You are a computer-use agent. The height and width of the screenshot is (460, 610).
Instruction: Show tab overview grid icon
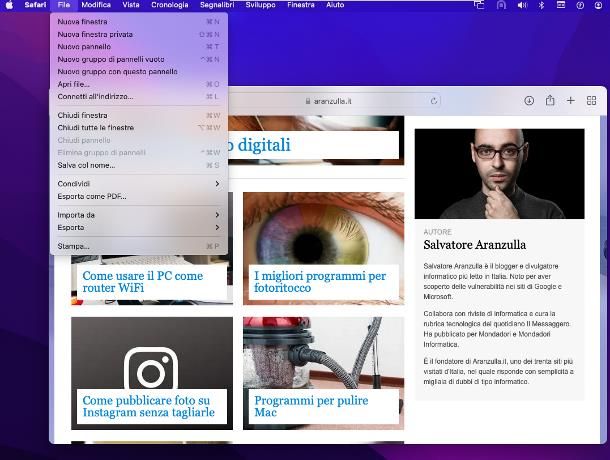pyautogui.click(x=591, y=101)
